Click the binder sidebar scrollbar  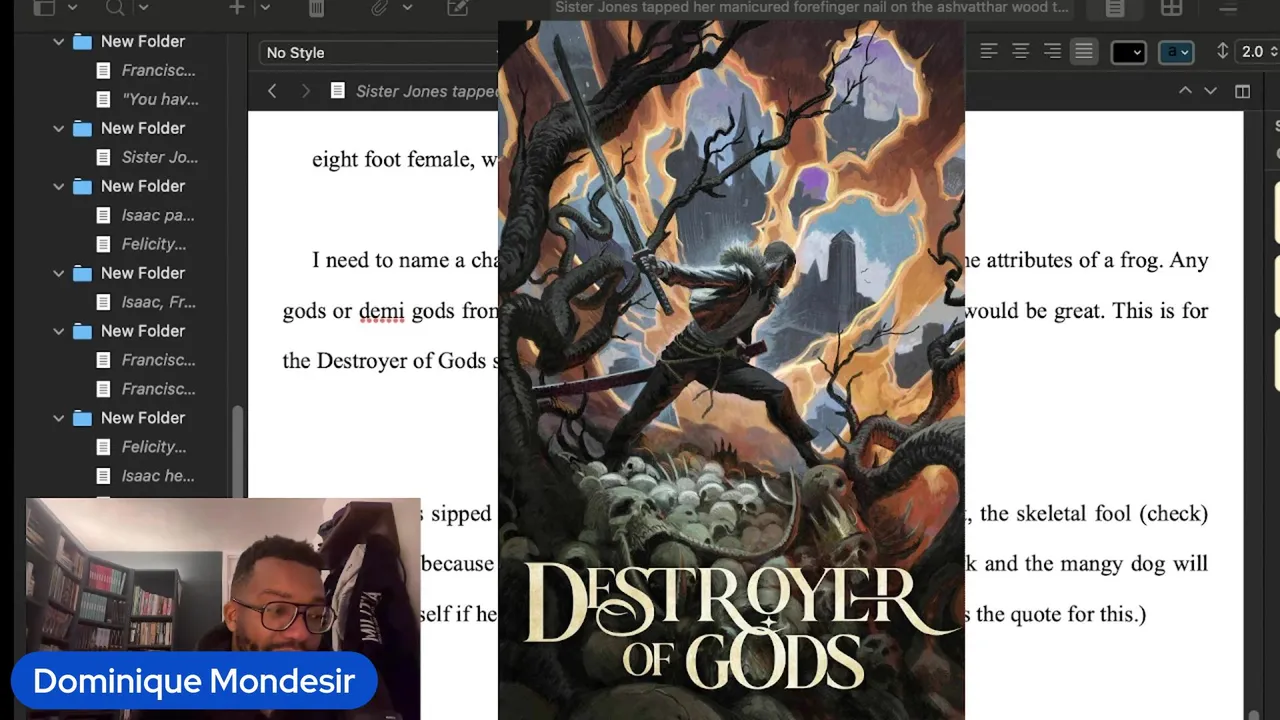[x=238, y=450]
